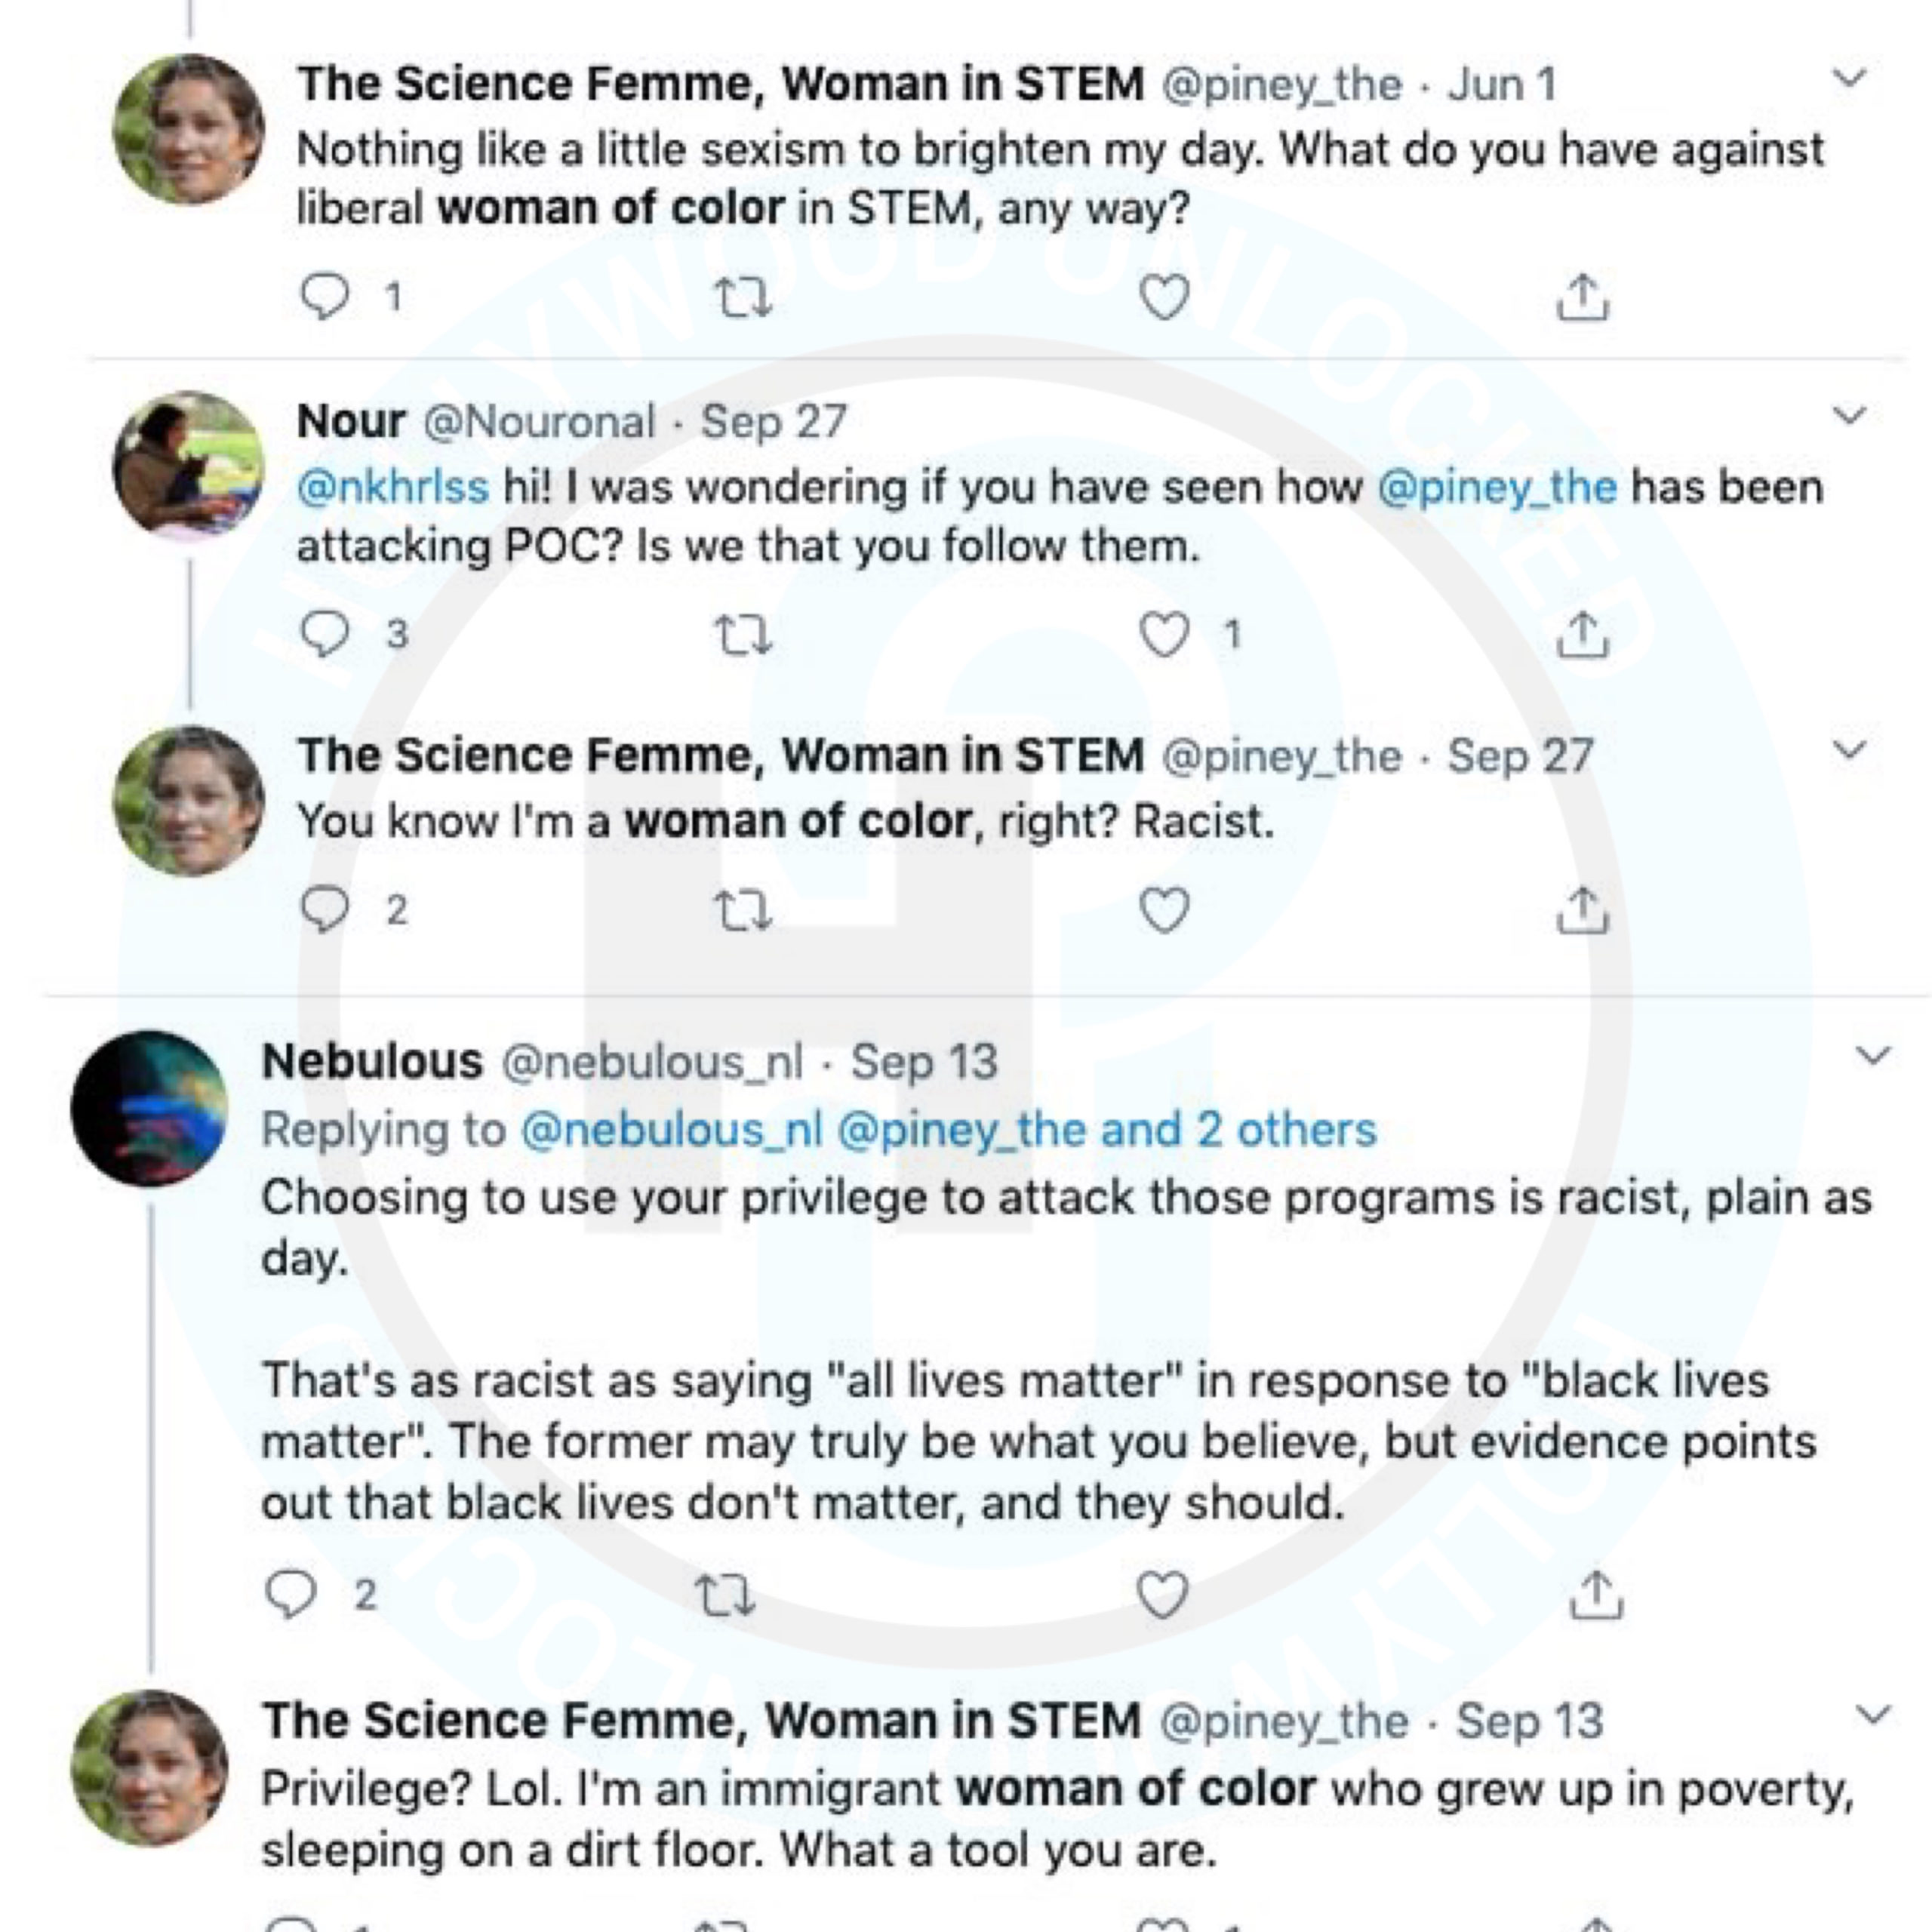The width and height of the screenshot is (1932, 1932).
Task: Open options chevron on the Jun 1 tweet
Action: click(1849, 78)
